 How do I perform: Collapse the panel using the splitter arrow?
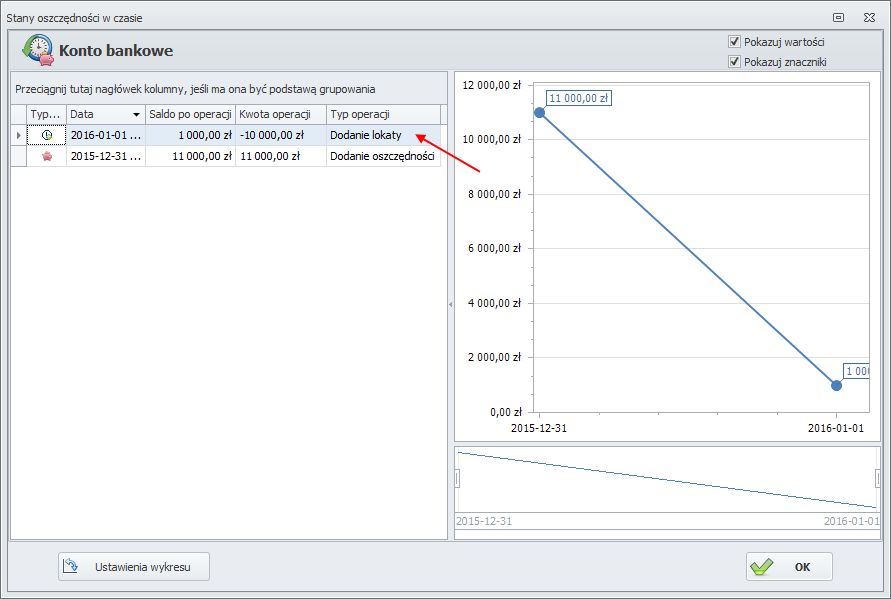coord(450,303)
